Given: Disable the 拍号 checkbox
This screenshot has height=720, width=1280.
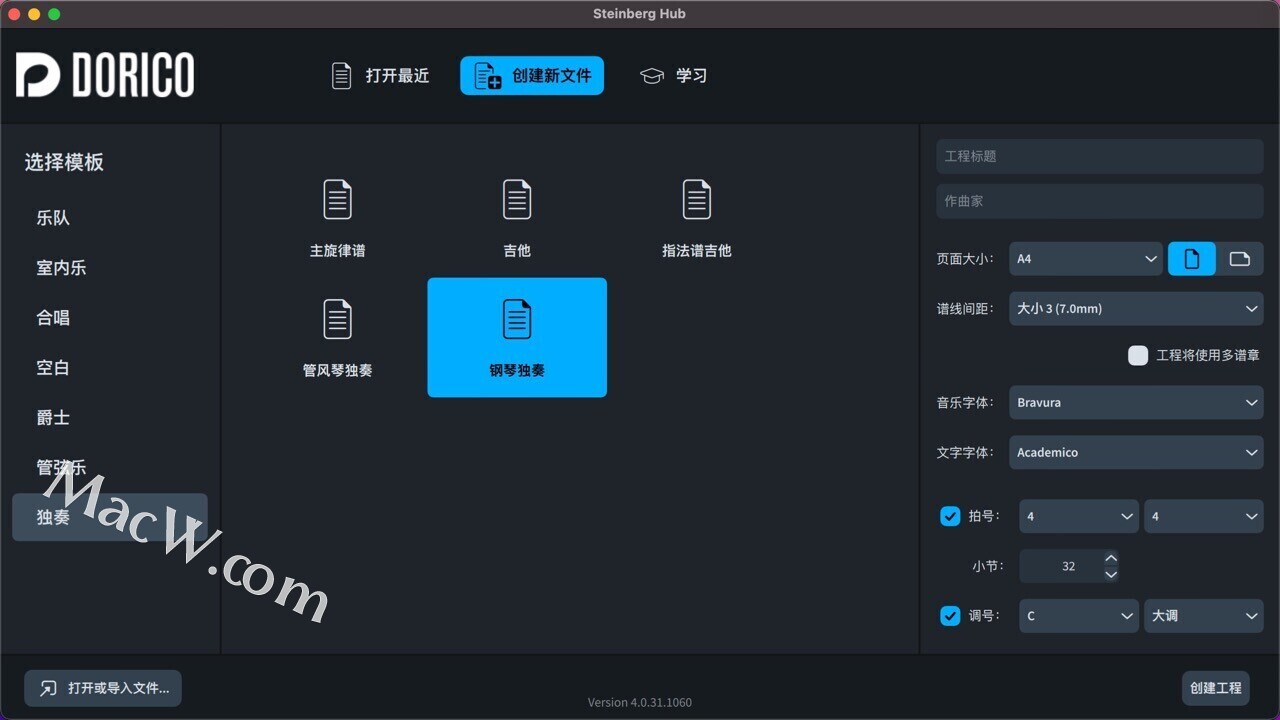Looking at the screenshot, I should coord(950,516).
